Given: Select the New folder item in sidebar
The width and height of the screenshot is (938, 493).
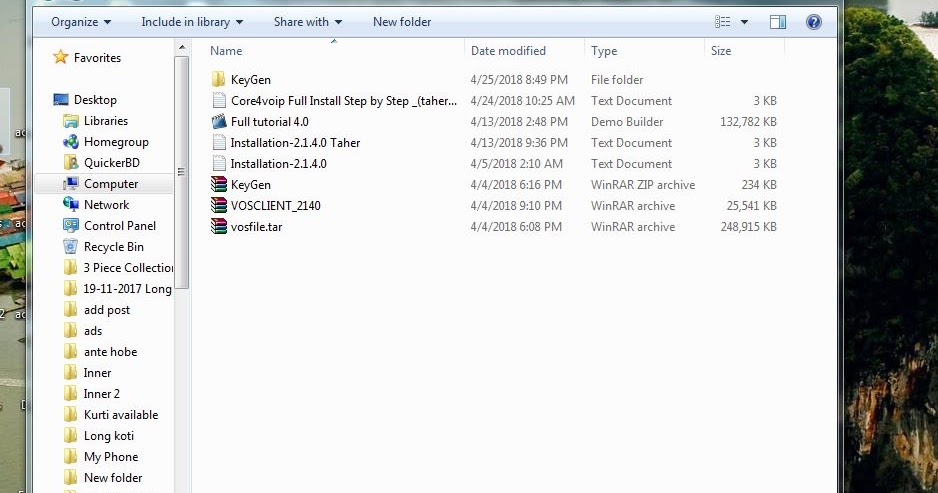Looking at the screenshot, I should coord(112,477).
